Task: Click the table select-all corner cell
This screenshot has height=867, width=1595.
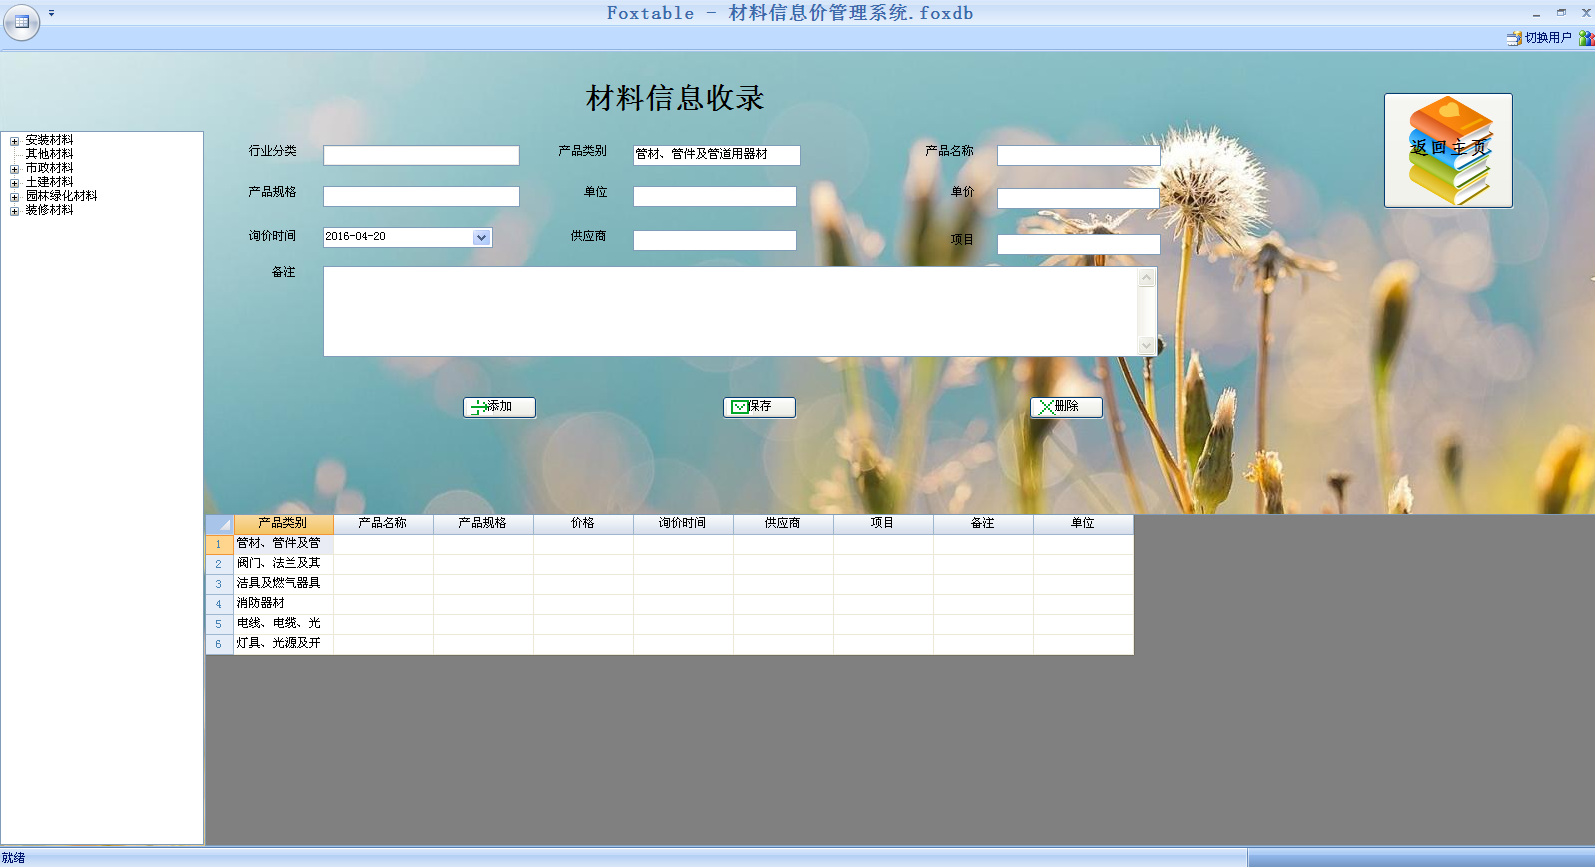Action: (219, 524)
